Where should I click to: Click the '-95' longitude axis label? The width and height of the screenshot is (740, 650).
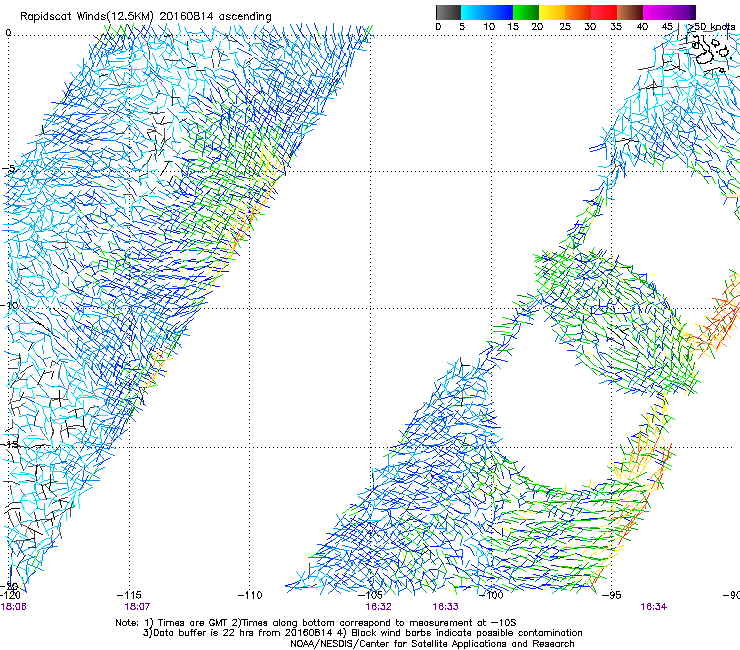[612, 595]
